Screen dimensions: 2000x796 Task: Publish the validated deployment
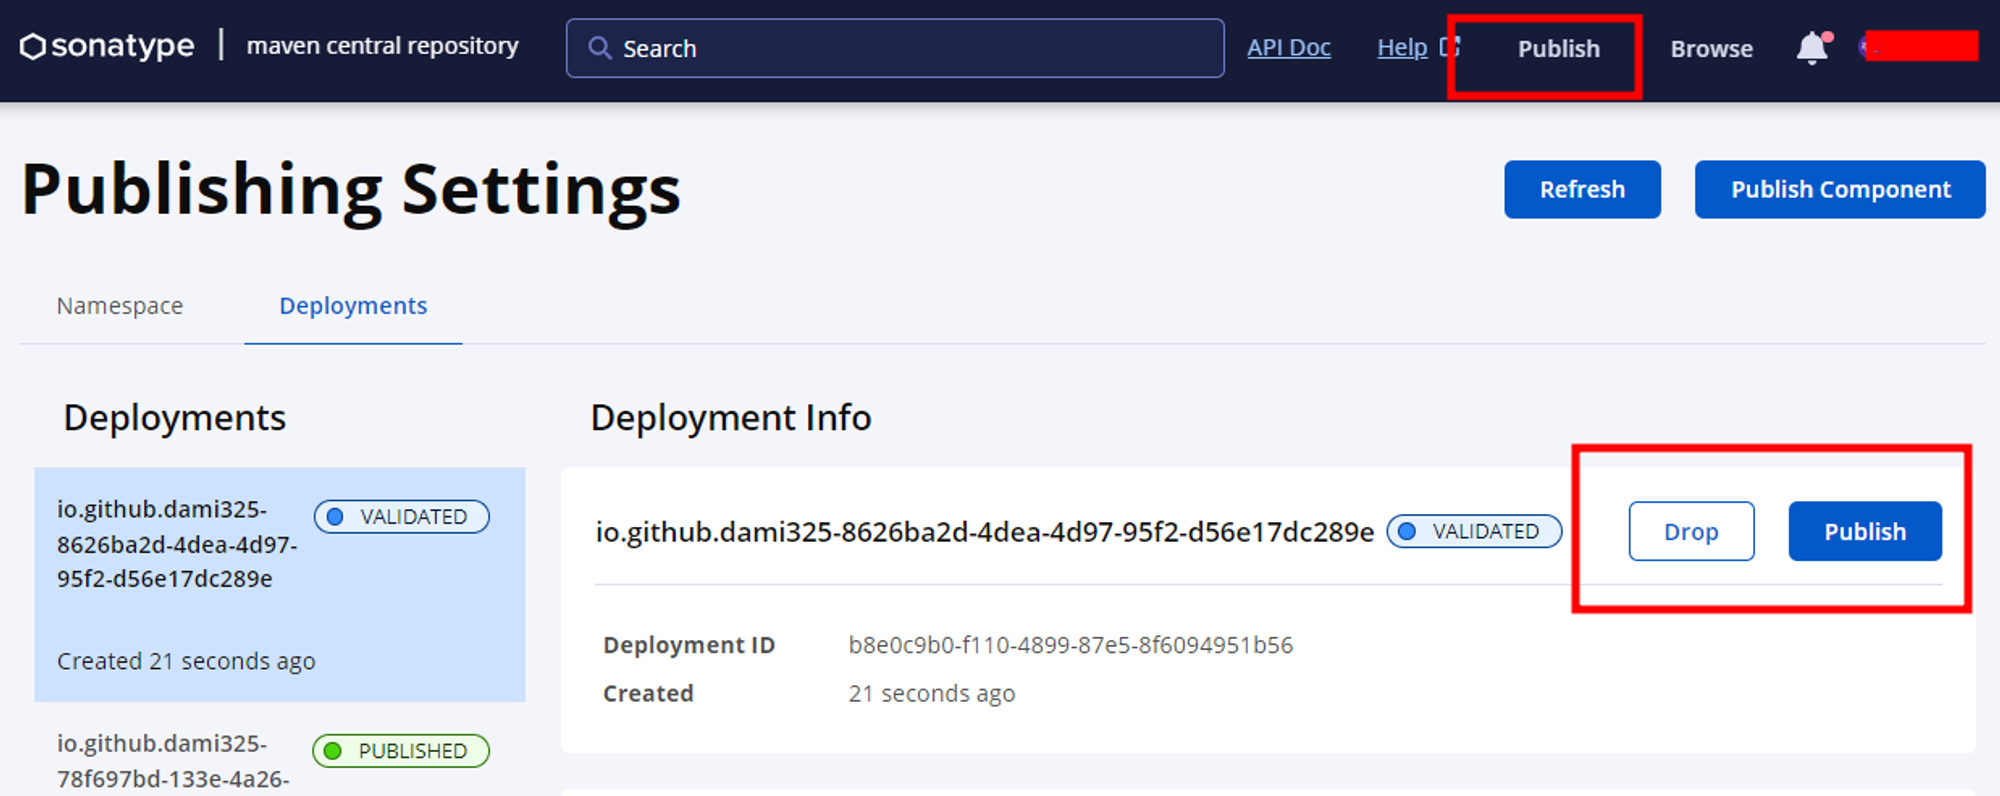click(1865, 531)
